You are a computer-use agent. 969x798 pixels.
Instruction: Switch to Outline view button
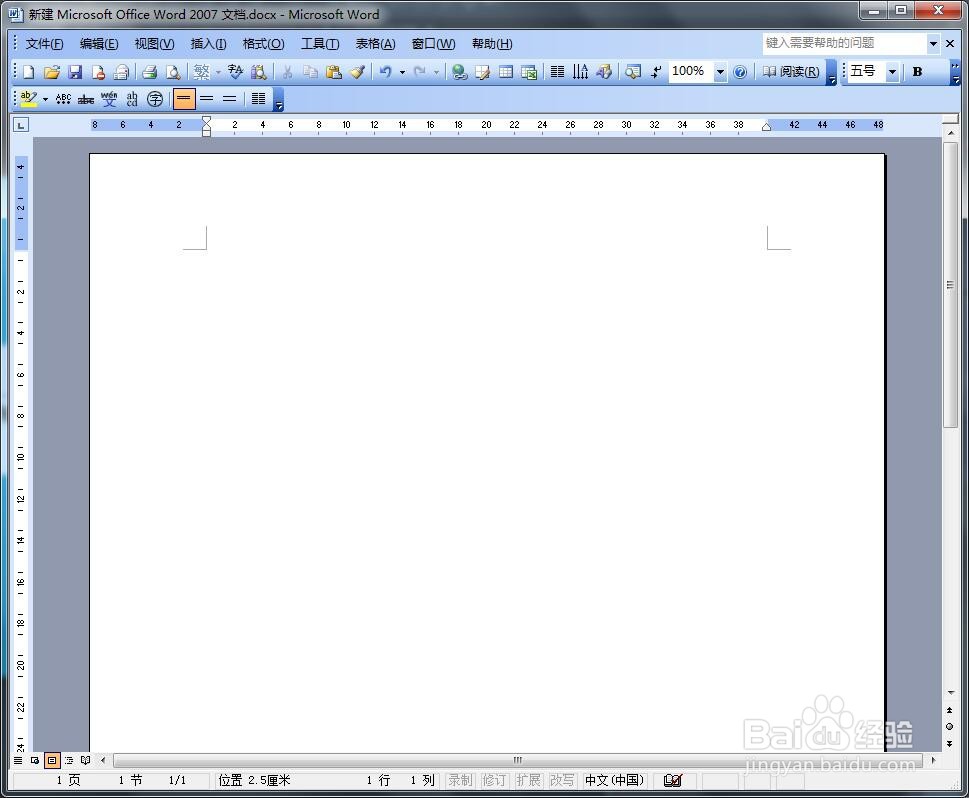(x=69, y=760)
